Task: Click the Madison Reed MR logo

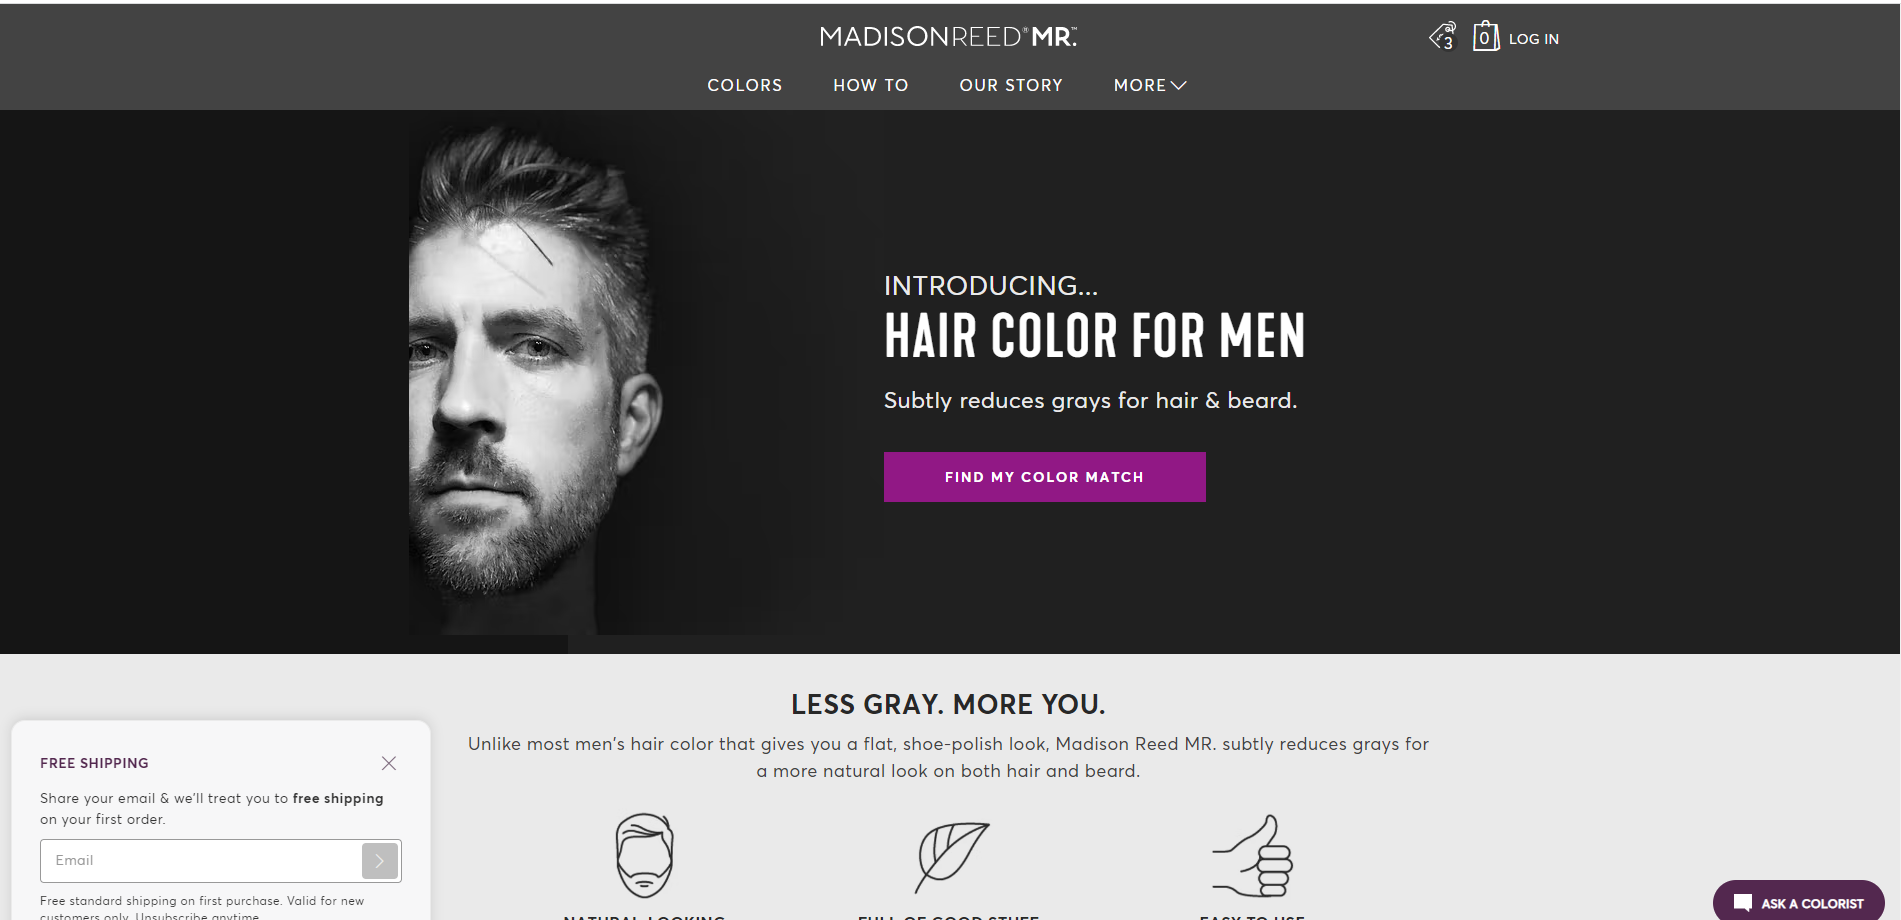Action: coord(948,37)
